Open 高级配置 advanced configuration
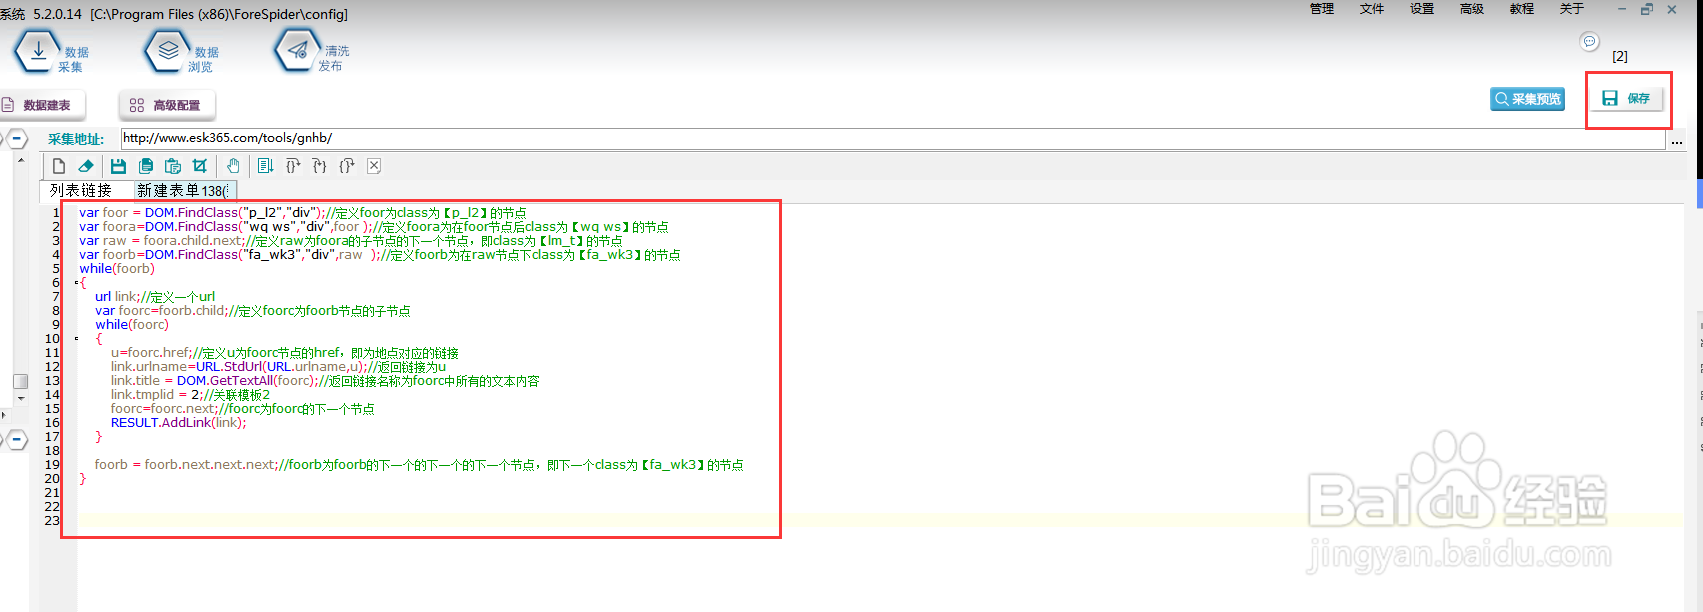The image size is (1703, 612). click(167, 105)
